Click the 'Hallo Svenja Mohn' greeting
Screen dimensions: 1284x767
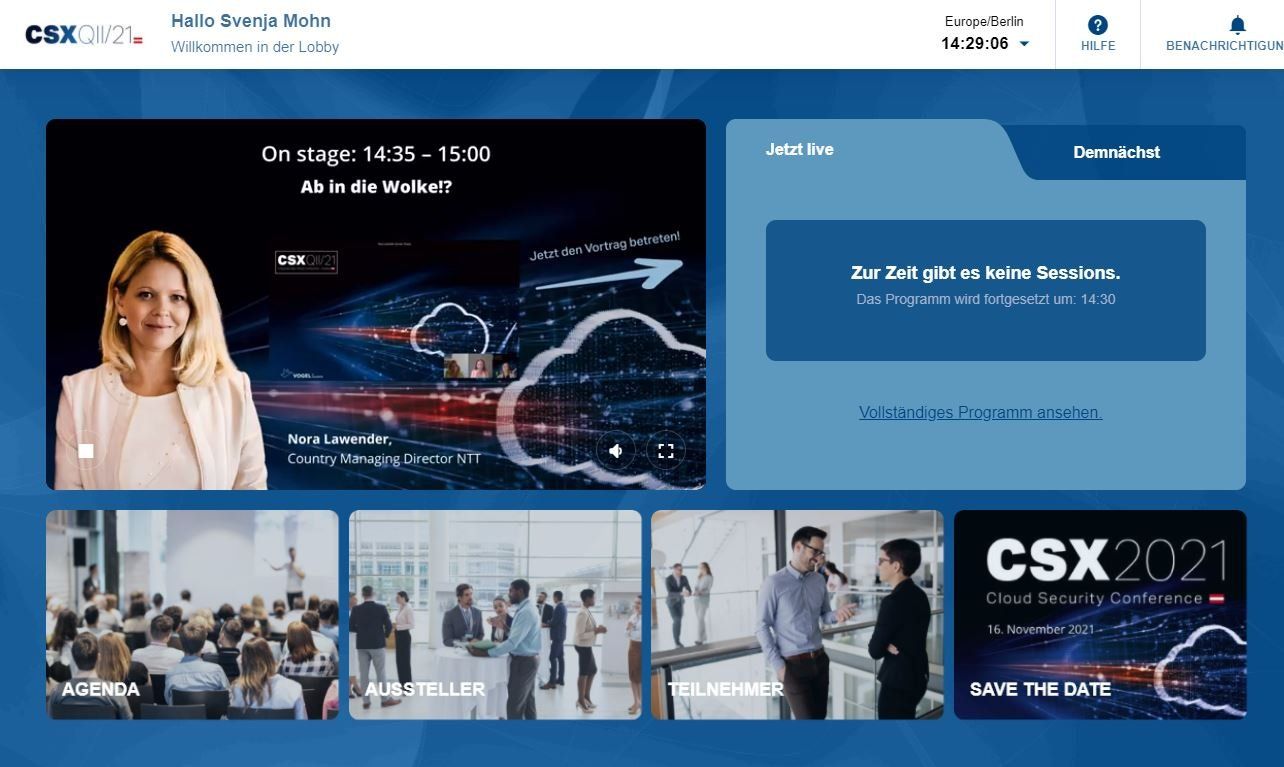[251, 21]
